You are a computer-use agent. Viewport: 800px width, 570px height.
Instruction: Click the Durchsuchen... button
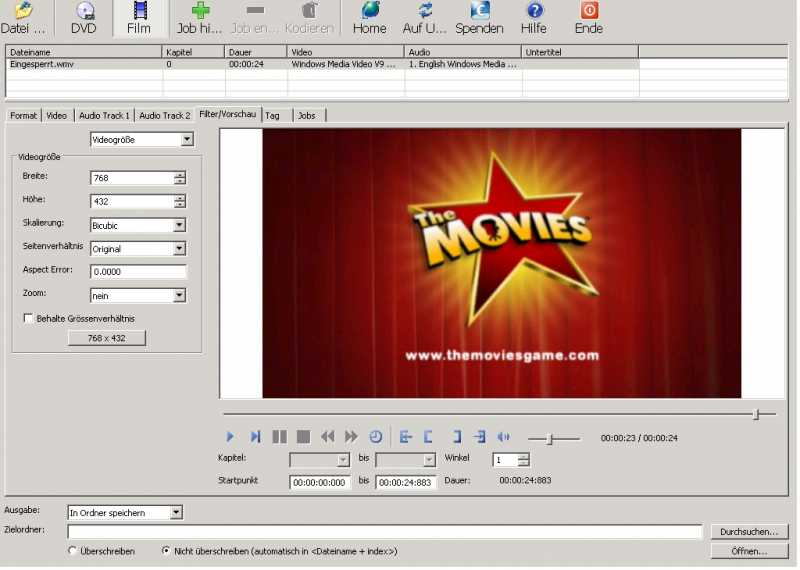click(x=750, y=532)
